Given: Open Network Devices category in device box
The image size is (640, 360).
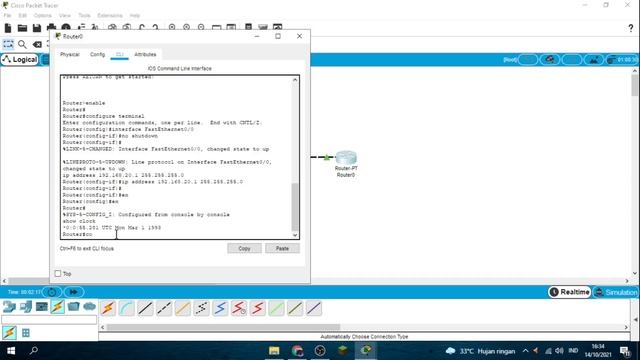Looking at the screenshot, I should (9, 307).
